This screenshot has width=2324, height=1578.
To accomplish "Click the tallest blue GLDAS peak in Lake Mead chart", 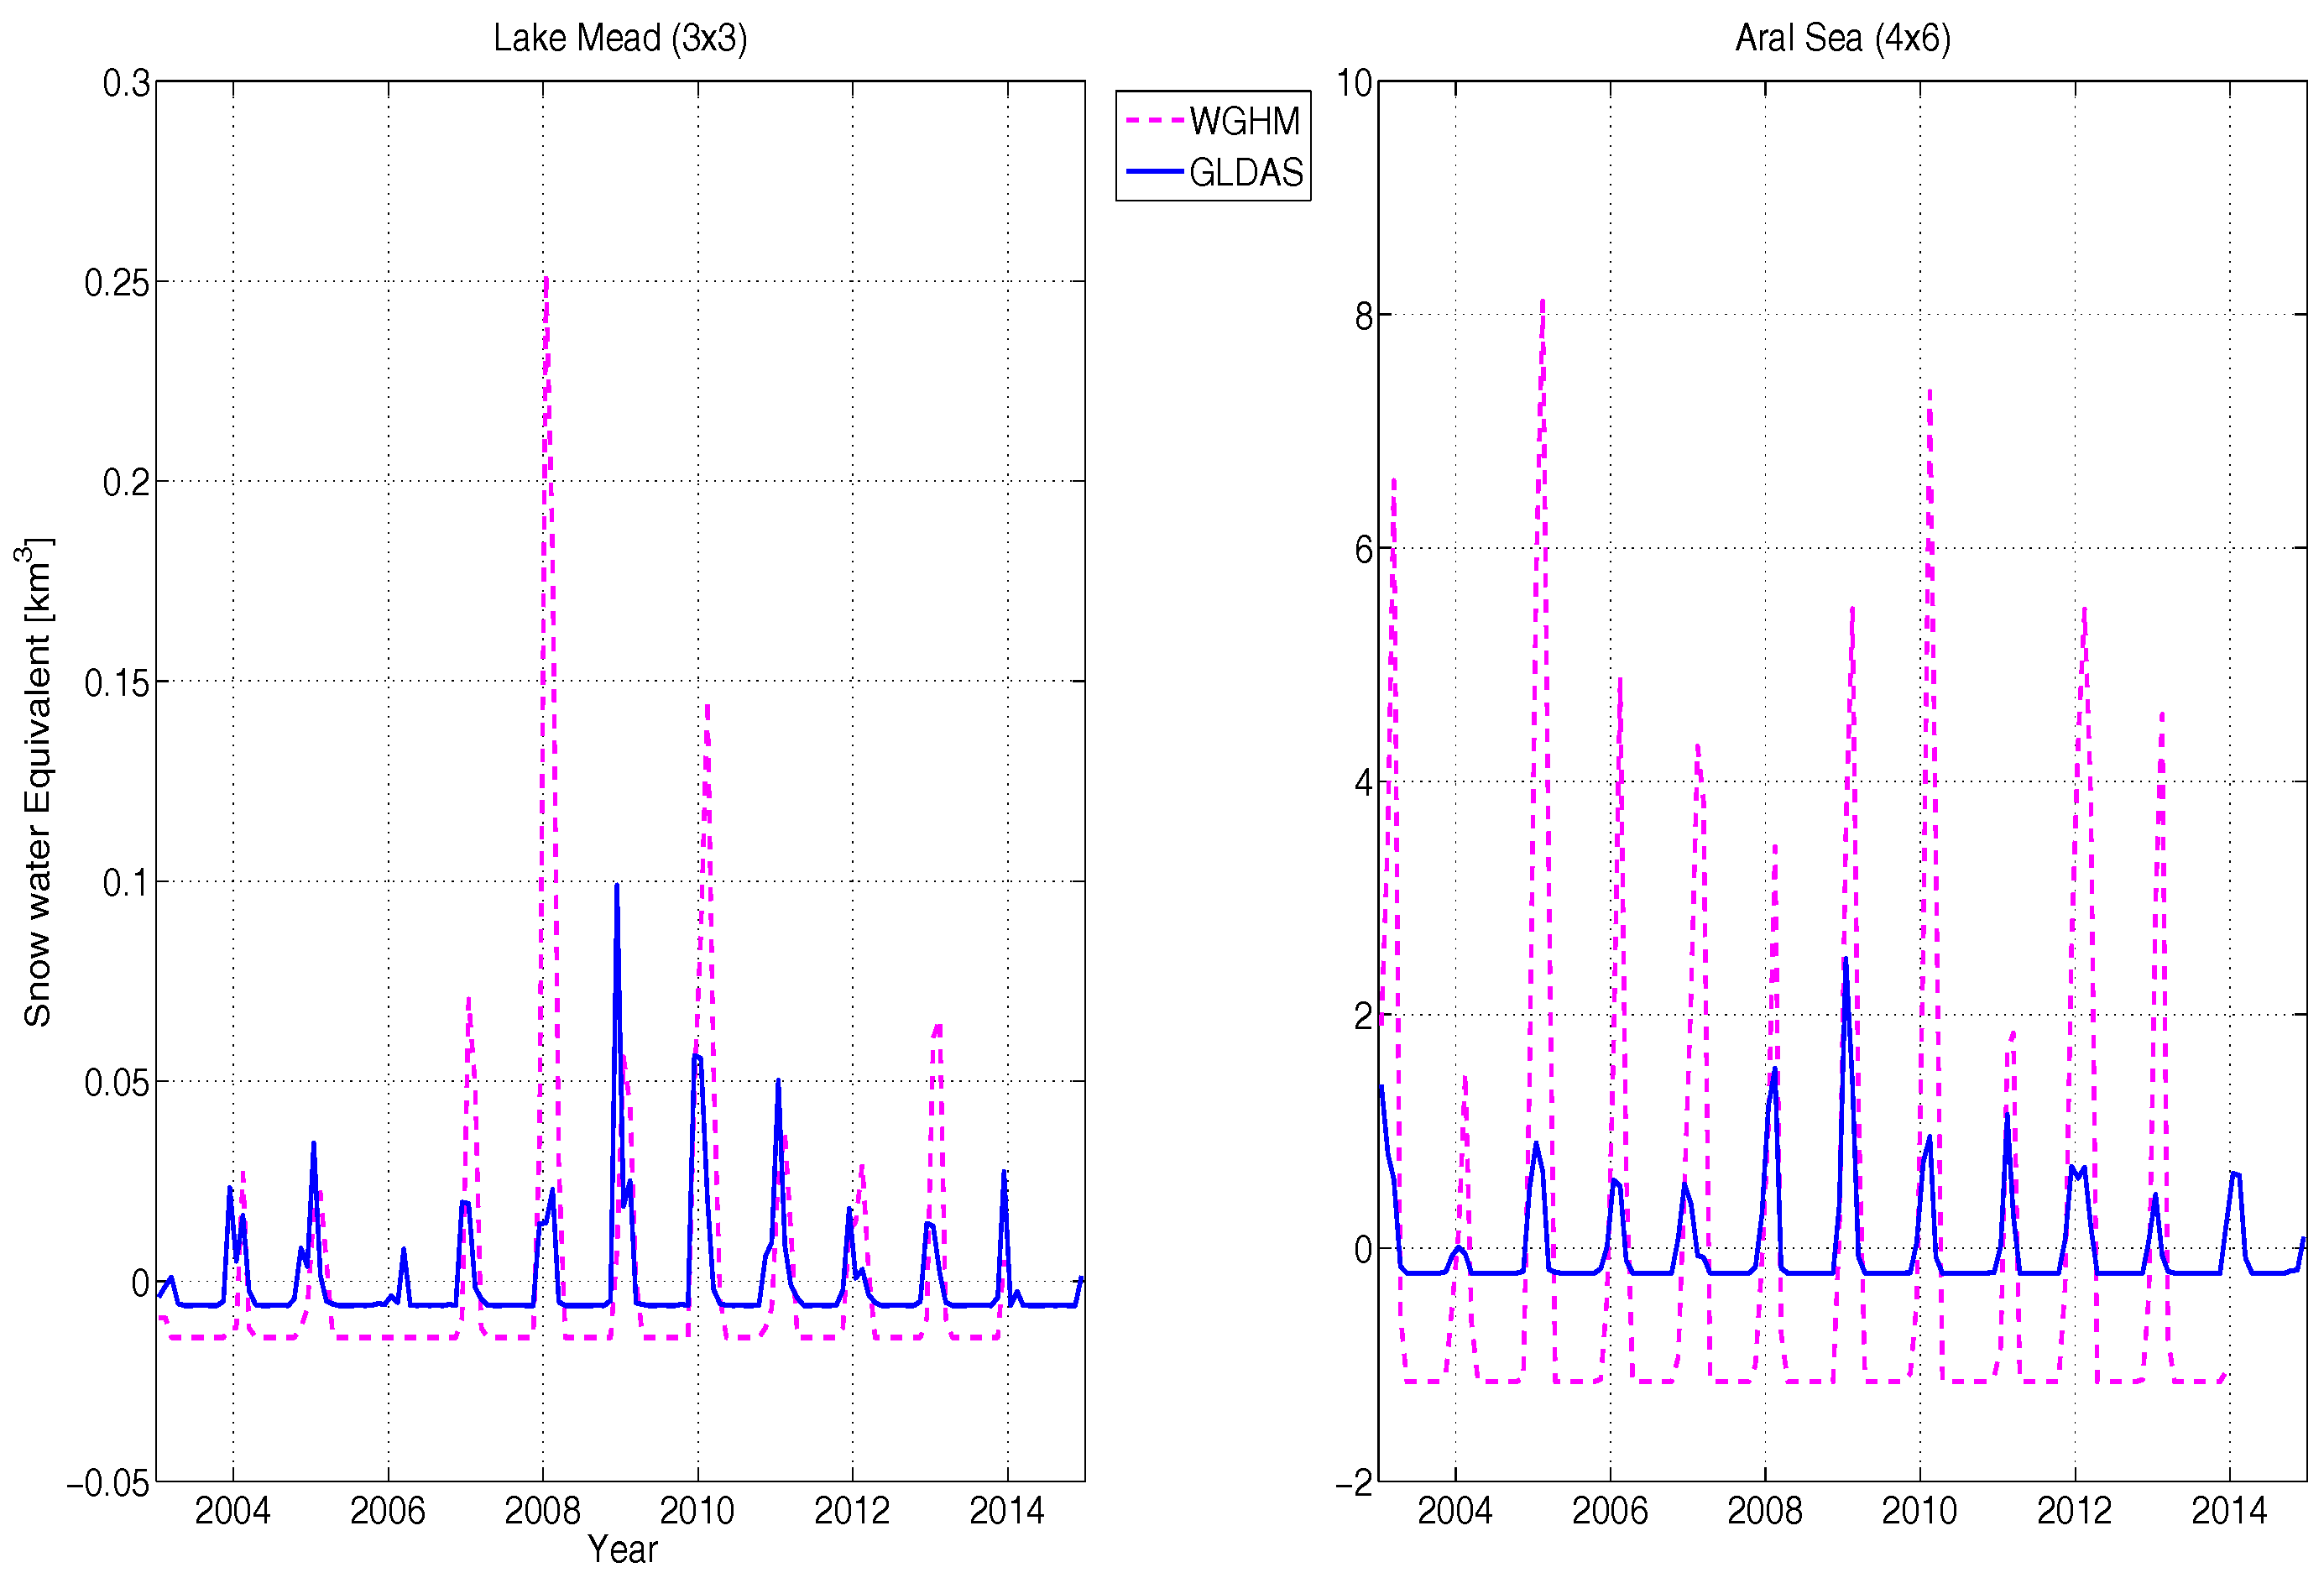I will (617, 888).
